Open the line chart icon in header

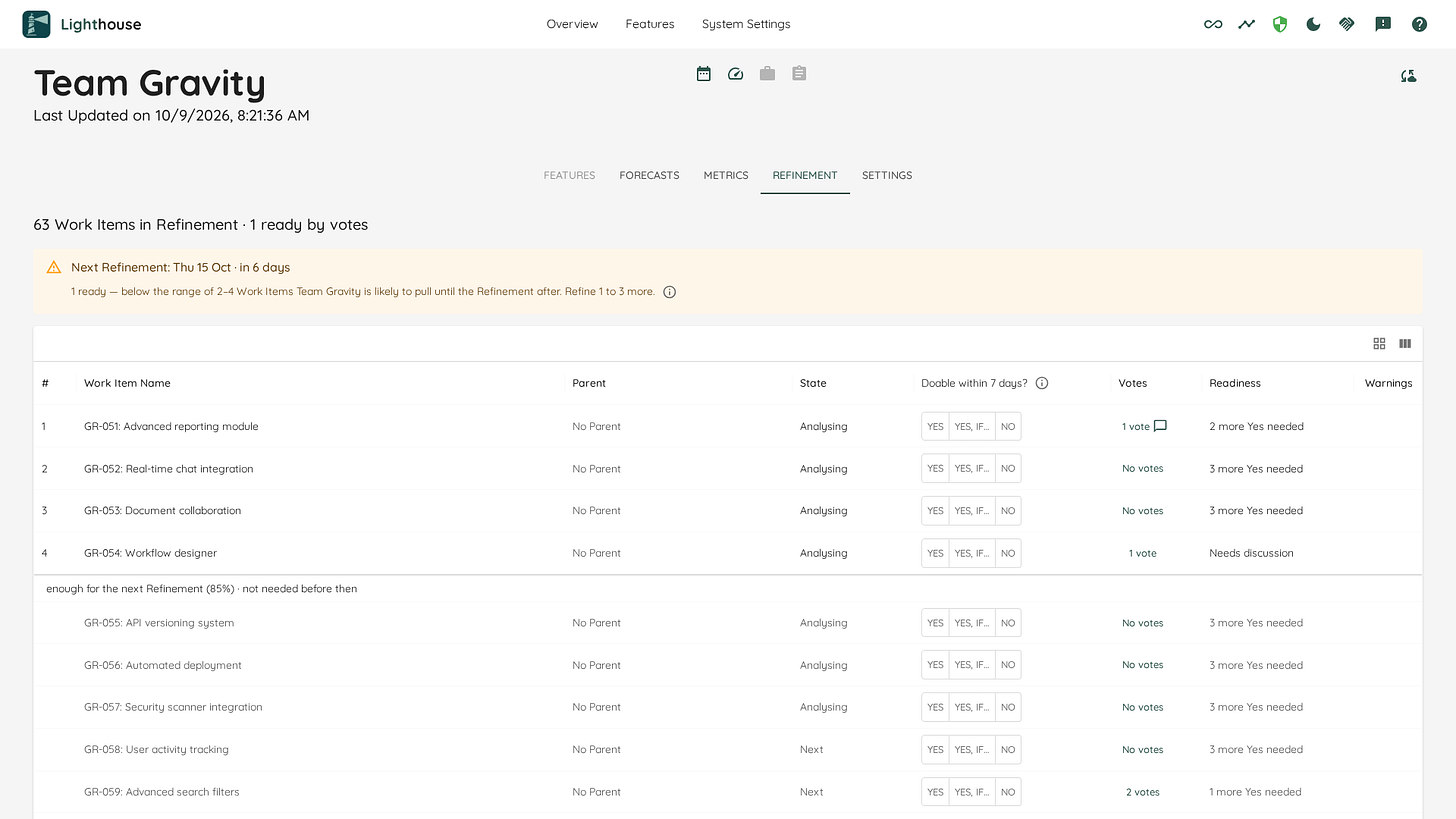click(1246, 24)
